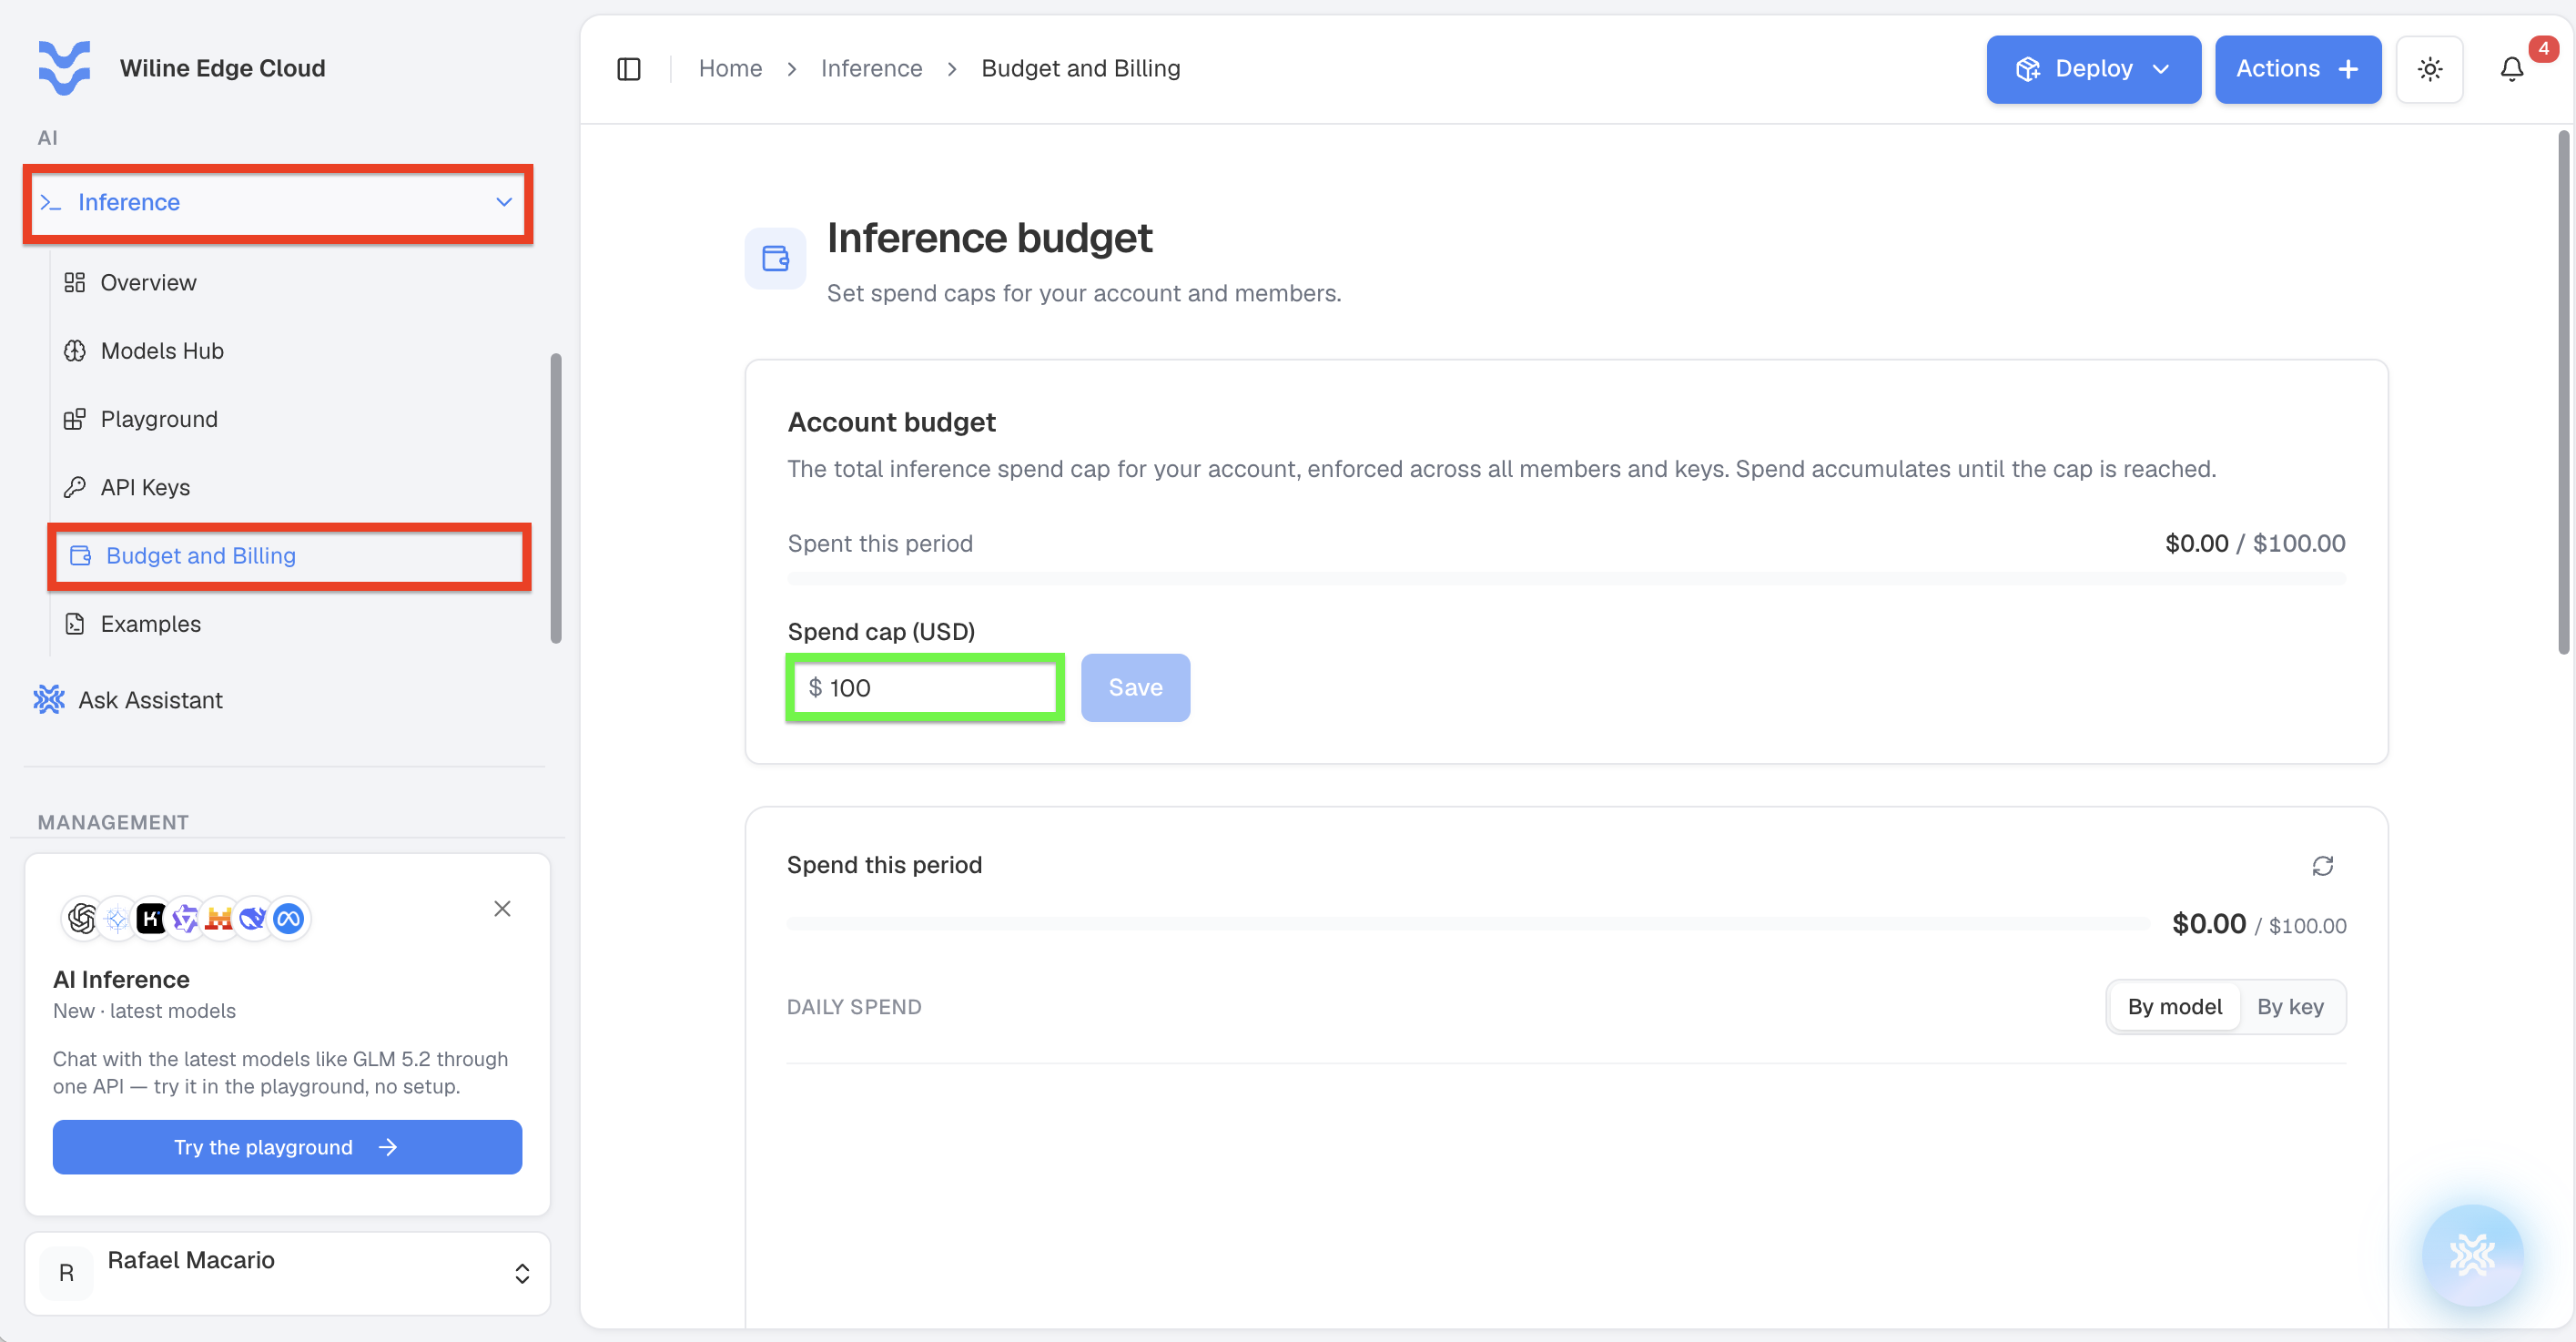The height and width of the screenshot is (1342, 2576).
Task: Click the API Keys key icon
Action: (x=75, y=487)
